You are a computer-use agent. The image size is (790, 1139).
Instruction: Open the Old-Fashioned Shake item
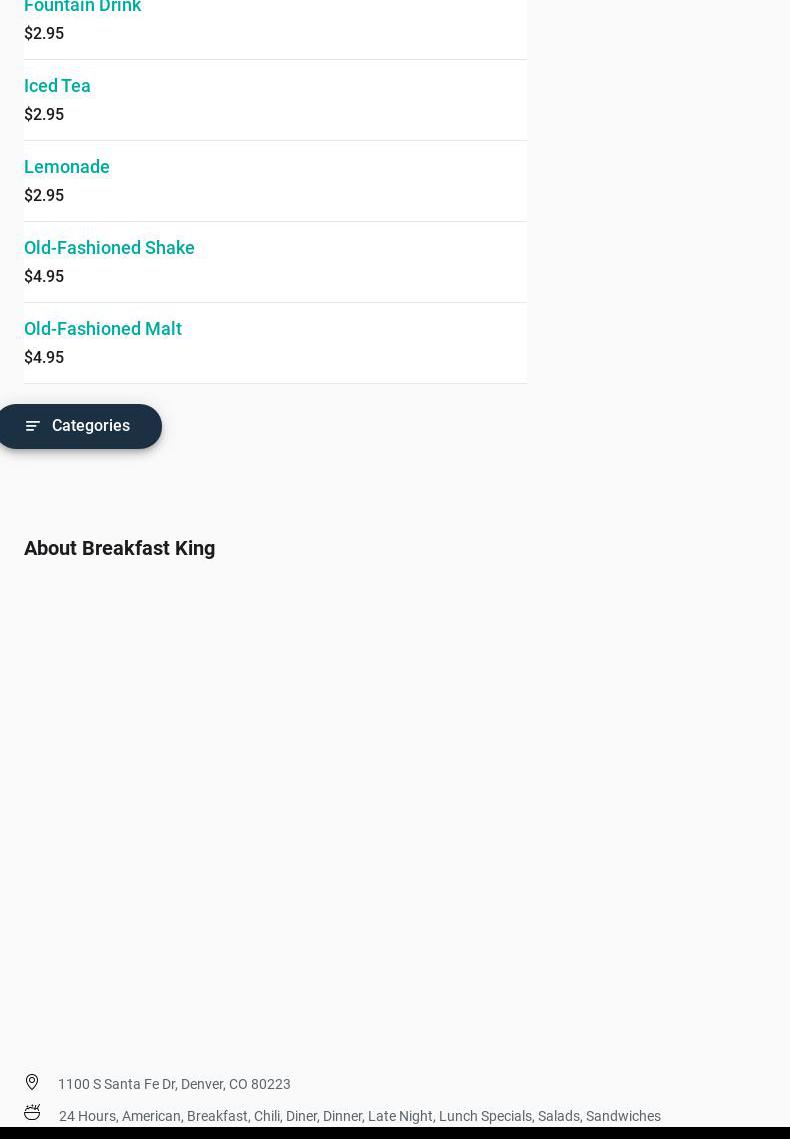tap(109, 248)
